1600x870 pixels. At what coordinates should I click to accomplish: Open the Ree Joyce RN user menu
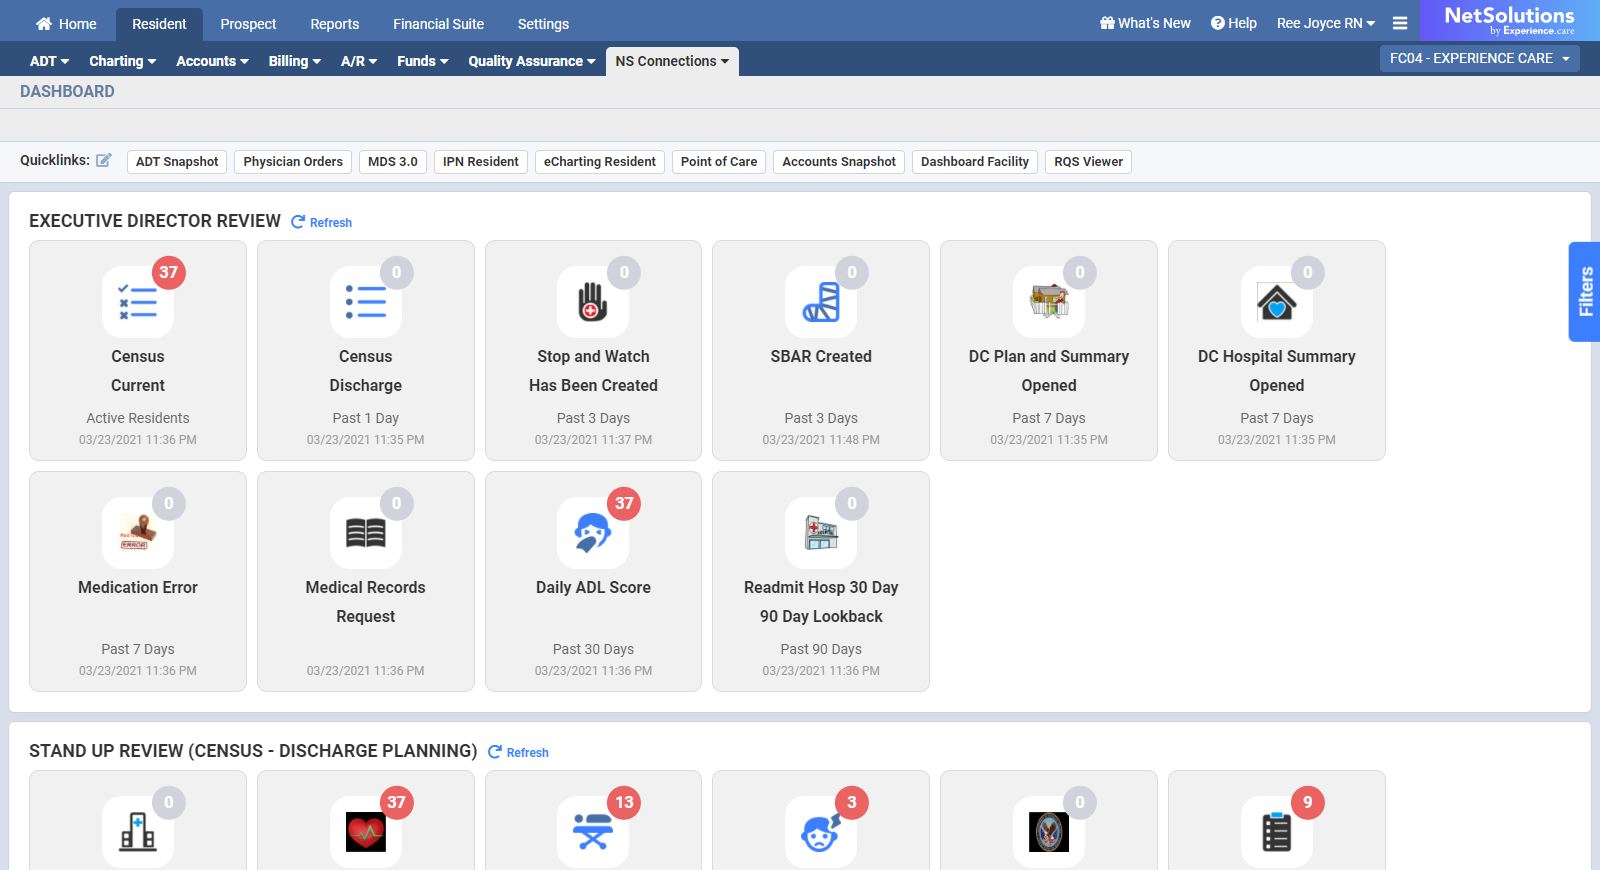click(1326, 23)
